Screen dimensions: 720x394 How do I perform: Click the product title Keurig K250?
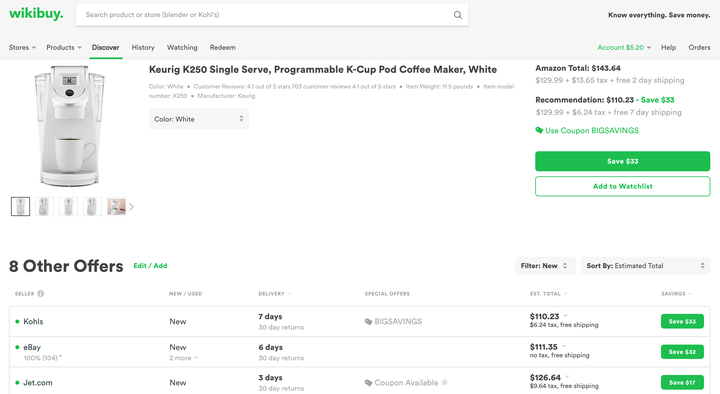(x=323, y=69)
